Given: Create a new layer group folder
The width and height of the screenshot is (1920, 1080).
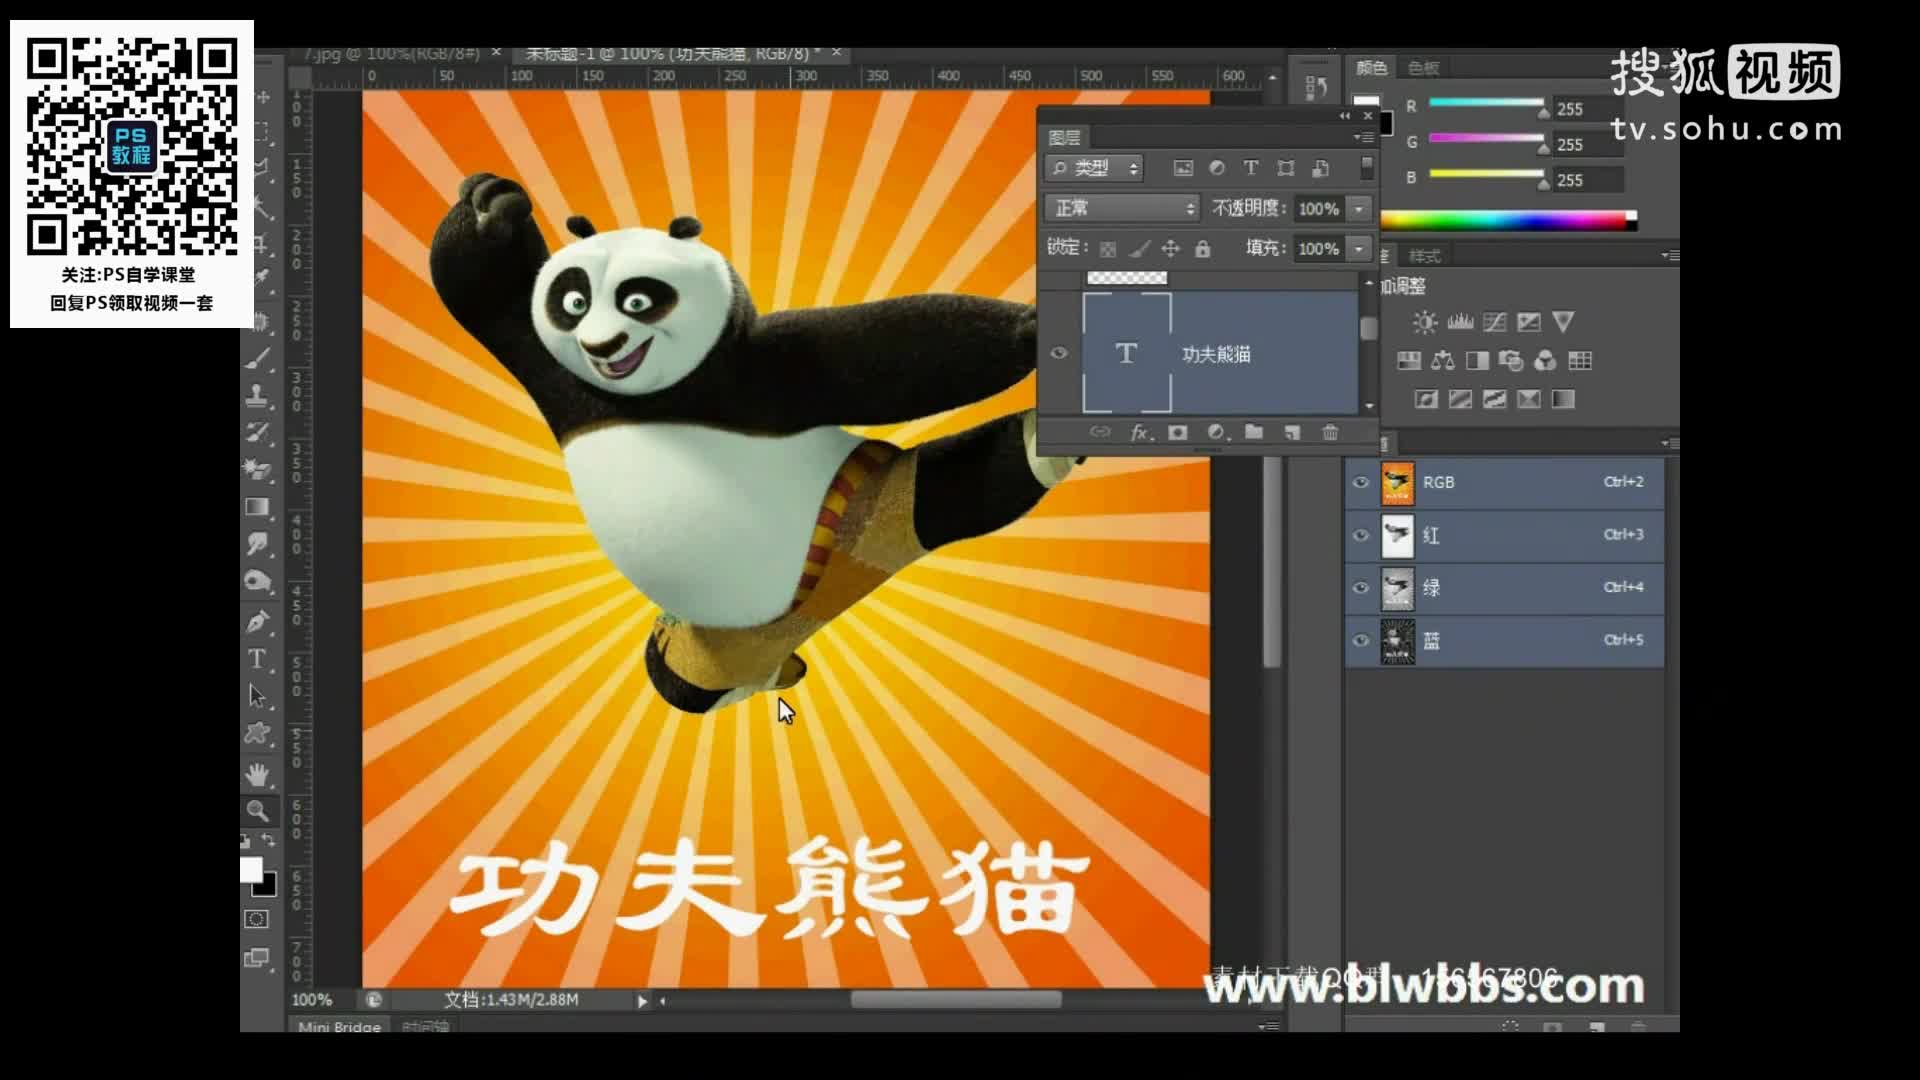Looking at the screenshot, I should click(x=1254, y=432).
